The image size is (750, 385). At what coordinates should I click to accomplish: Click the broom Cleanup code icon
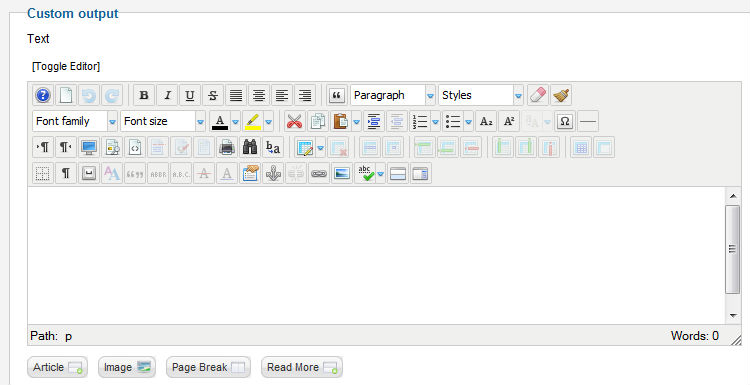561,95
